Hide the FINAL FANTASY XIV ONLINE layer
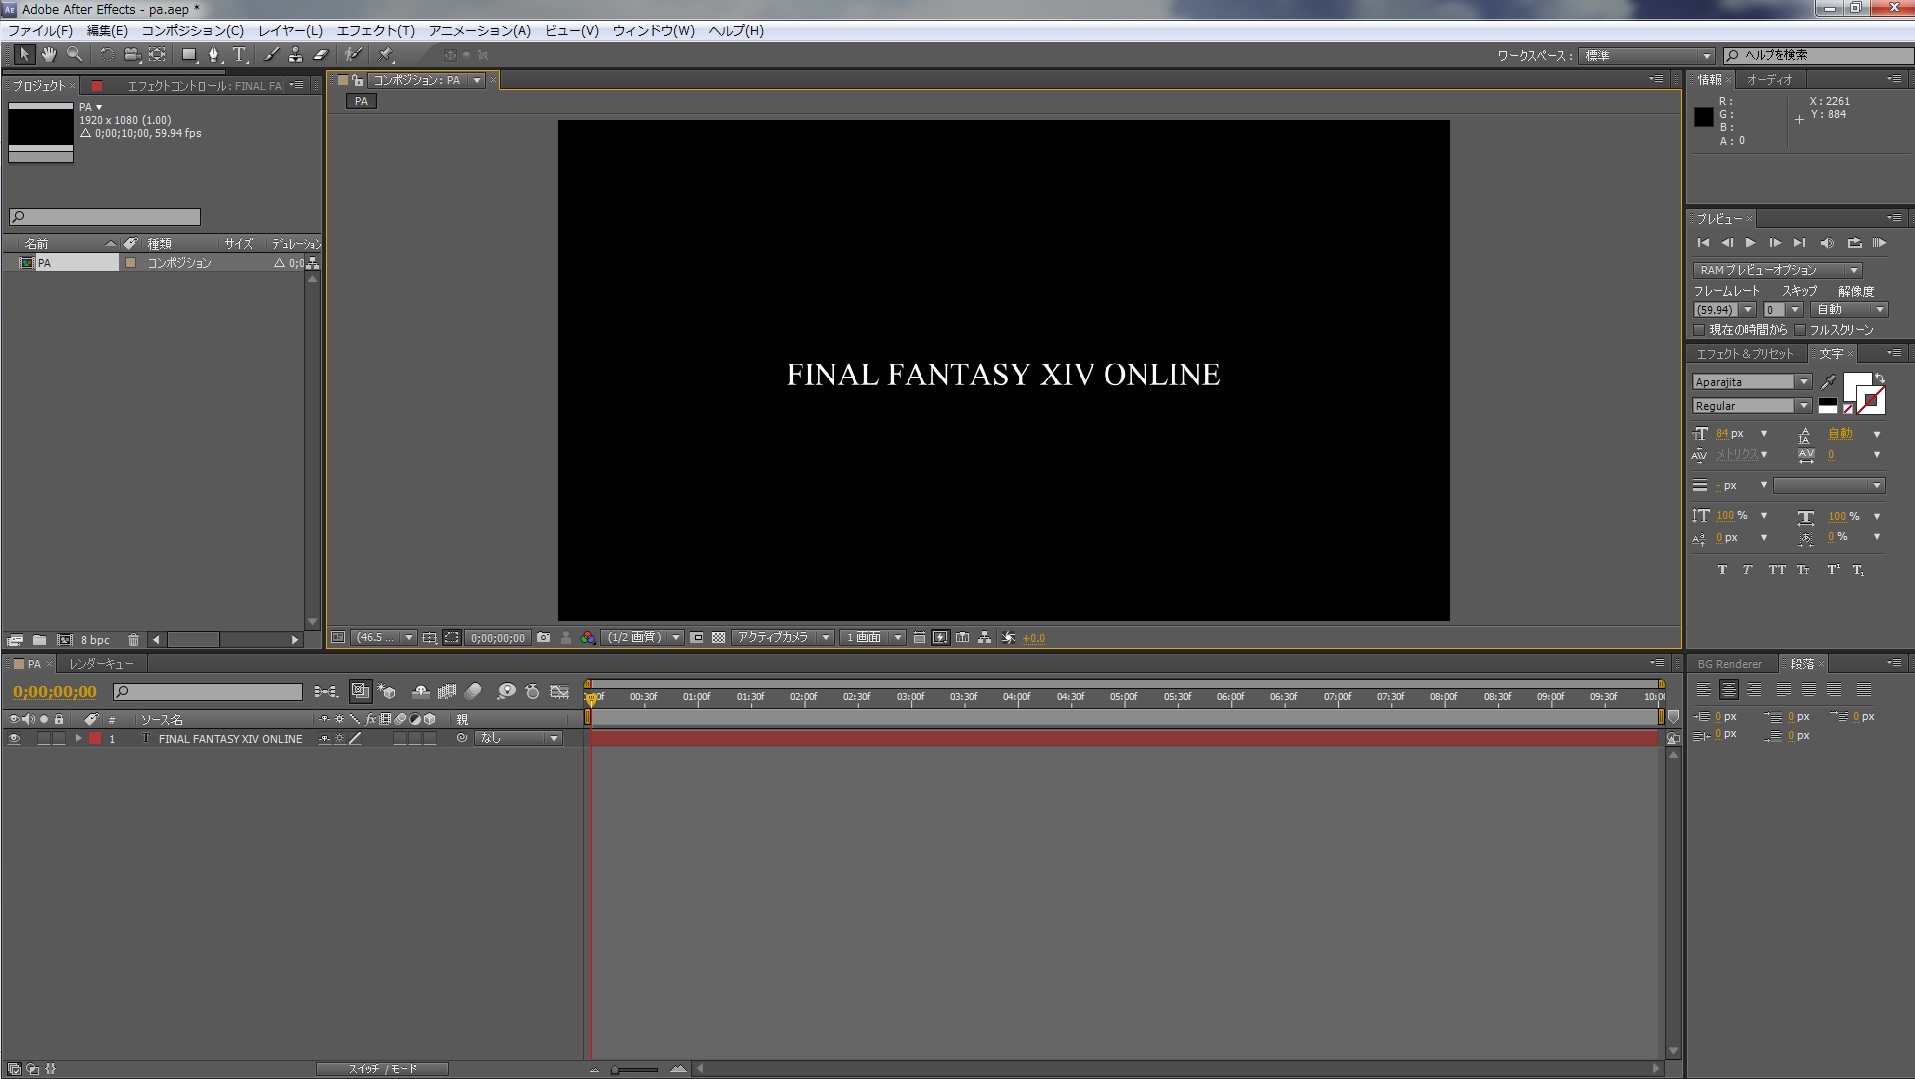Screen dimensions: 1915x1079 [x=14, y=739]
